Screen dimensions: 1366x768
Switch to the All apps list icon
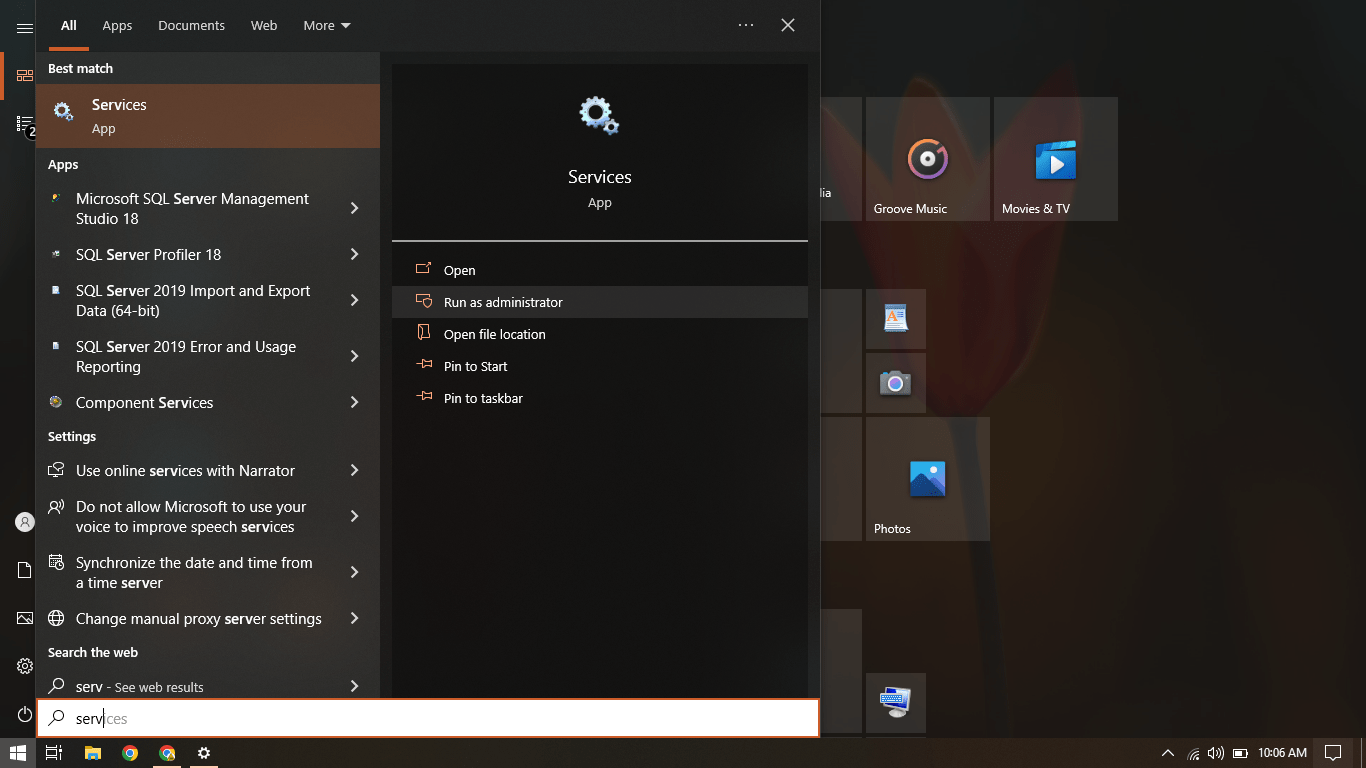(25, 124)
